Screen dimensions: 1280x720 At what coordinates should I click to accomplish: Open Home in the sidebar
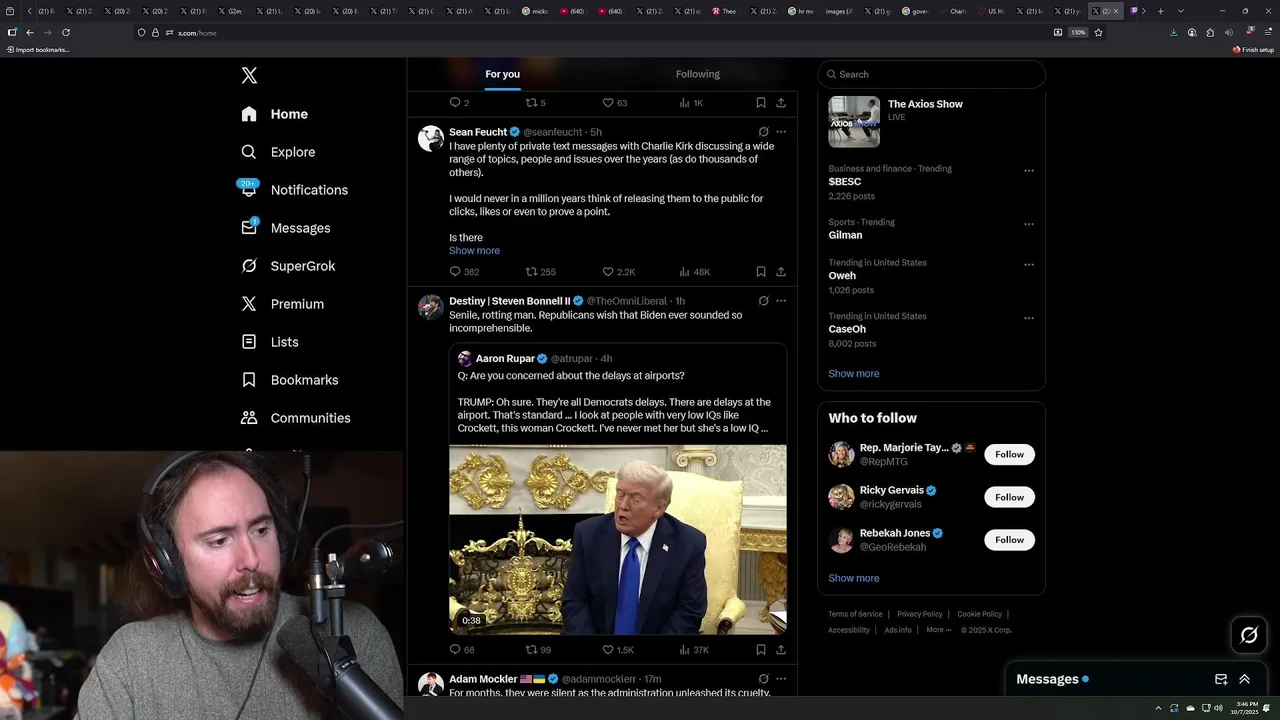[275, 114]
